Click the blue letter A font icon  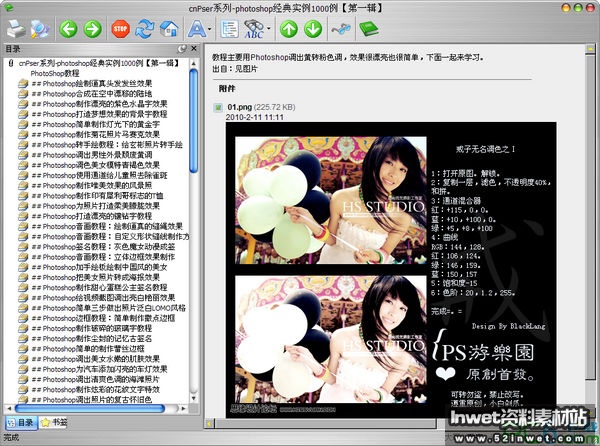click(197, 29)
